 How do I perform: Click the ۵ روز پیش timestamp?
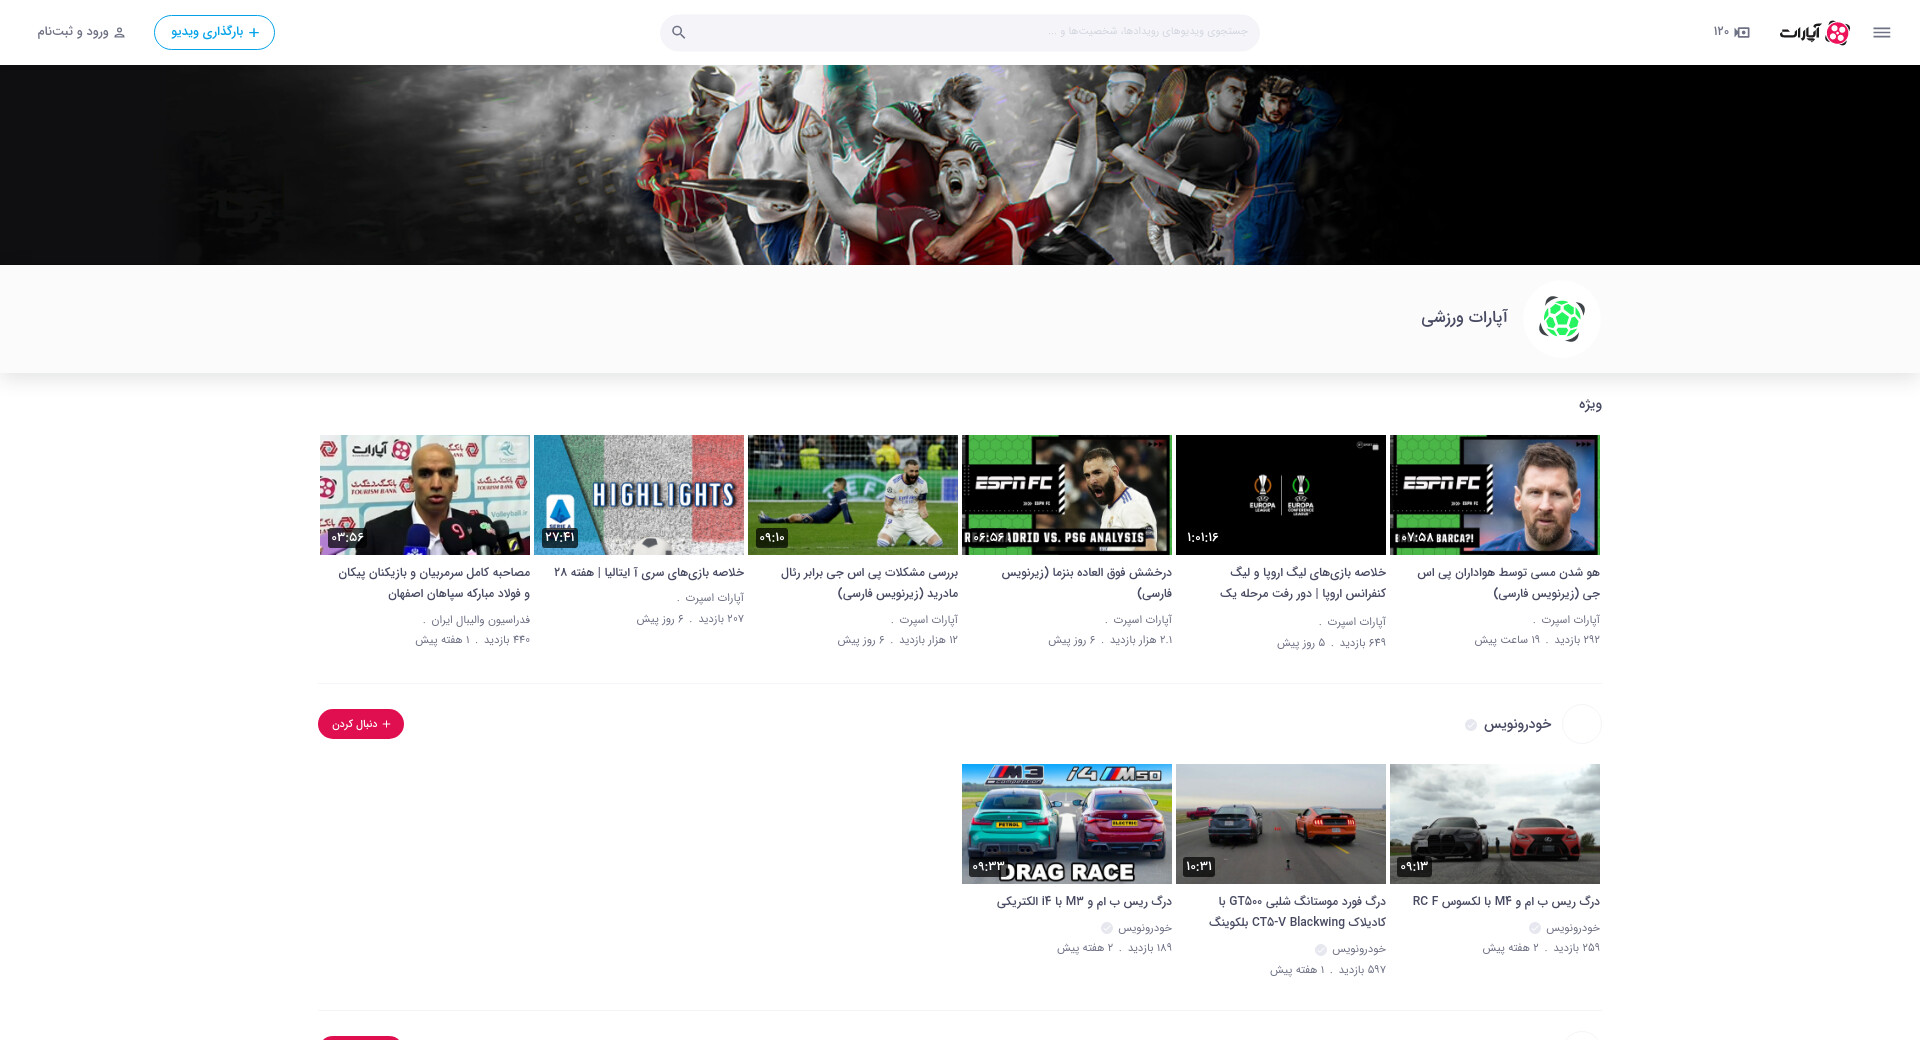click(1301, 643)
